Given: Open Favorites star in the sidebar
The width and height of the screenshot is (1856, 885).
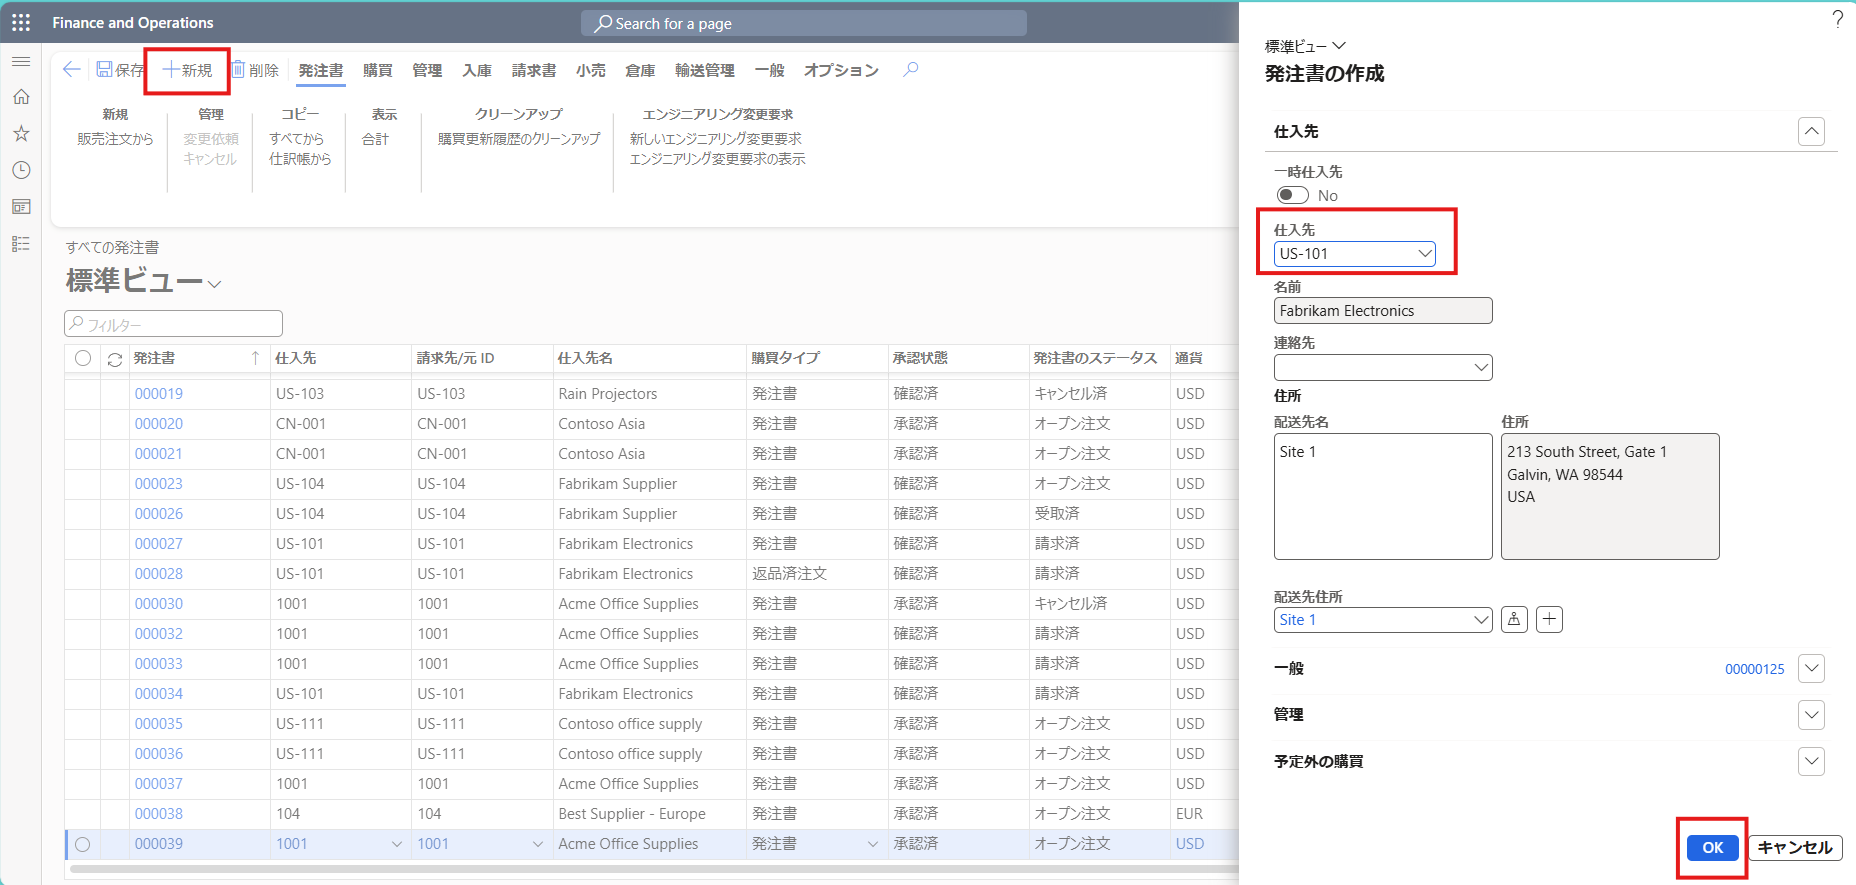Looking at the screenshot, I should [21, 134].
